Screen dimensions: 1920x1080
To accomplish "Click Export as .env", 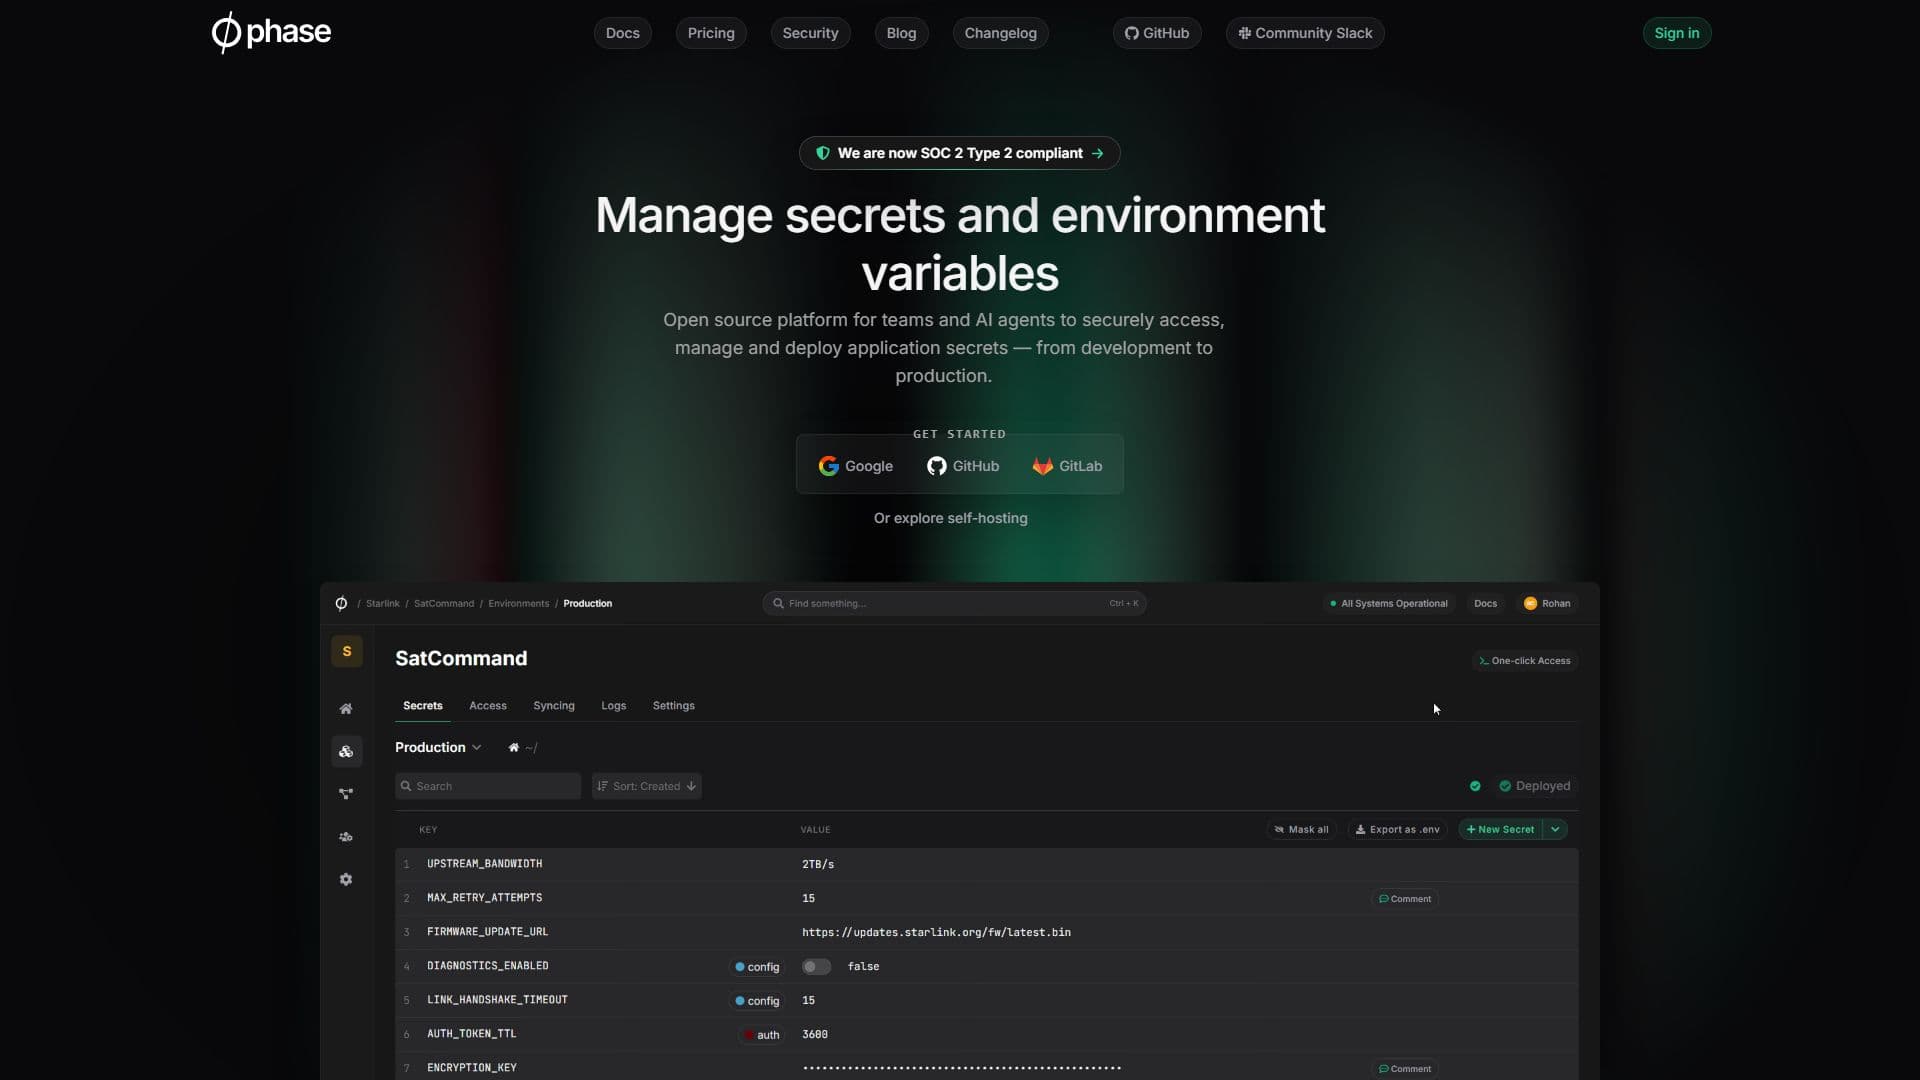I will pyautogui.click(x=1398, y=829).
